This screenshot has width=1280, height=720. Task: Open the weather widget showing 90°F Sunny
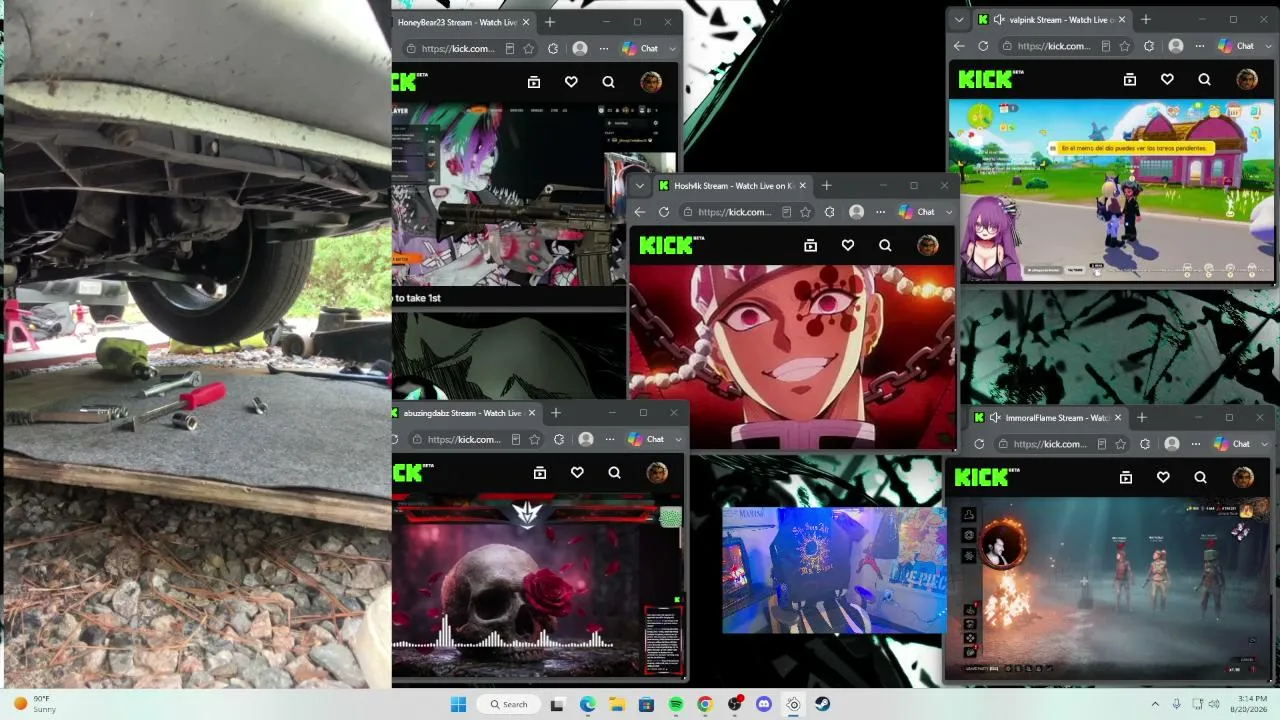click(x=36, y=704)
